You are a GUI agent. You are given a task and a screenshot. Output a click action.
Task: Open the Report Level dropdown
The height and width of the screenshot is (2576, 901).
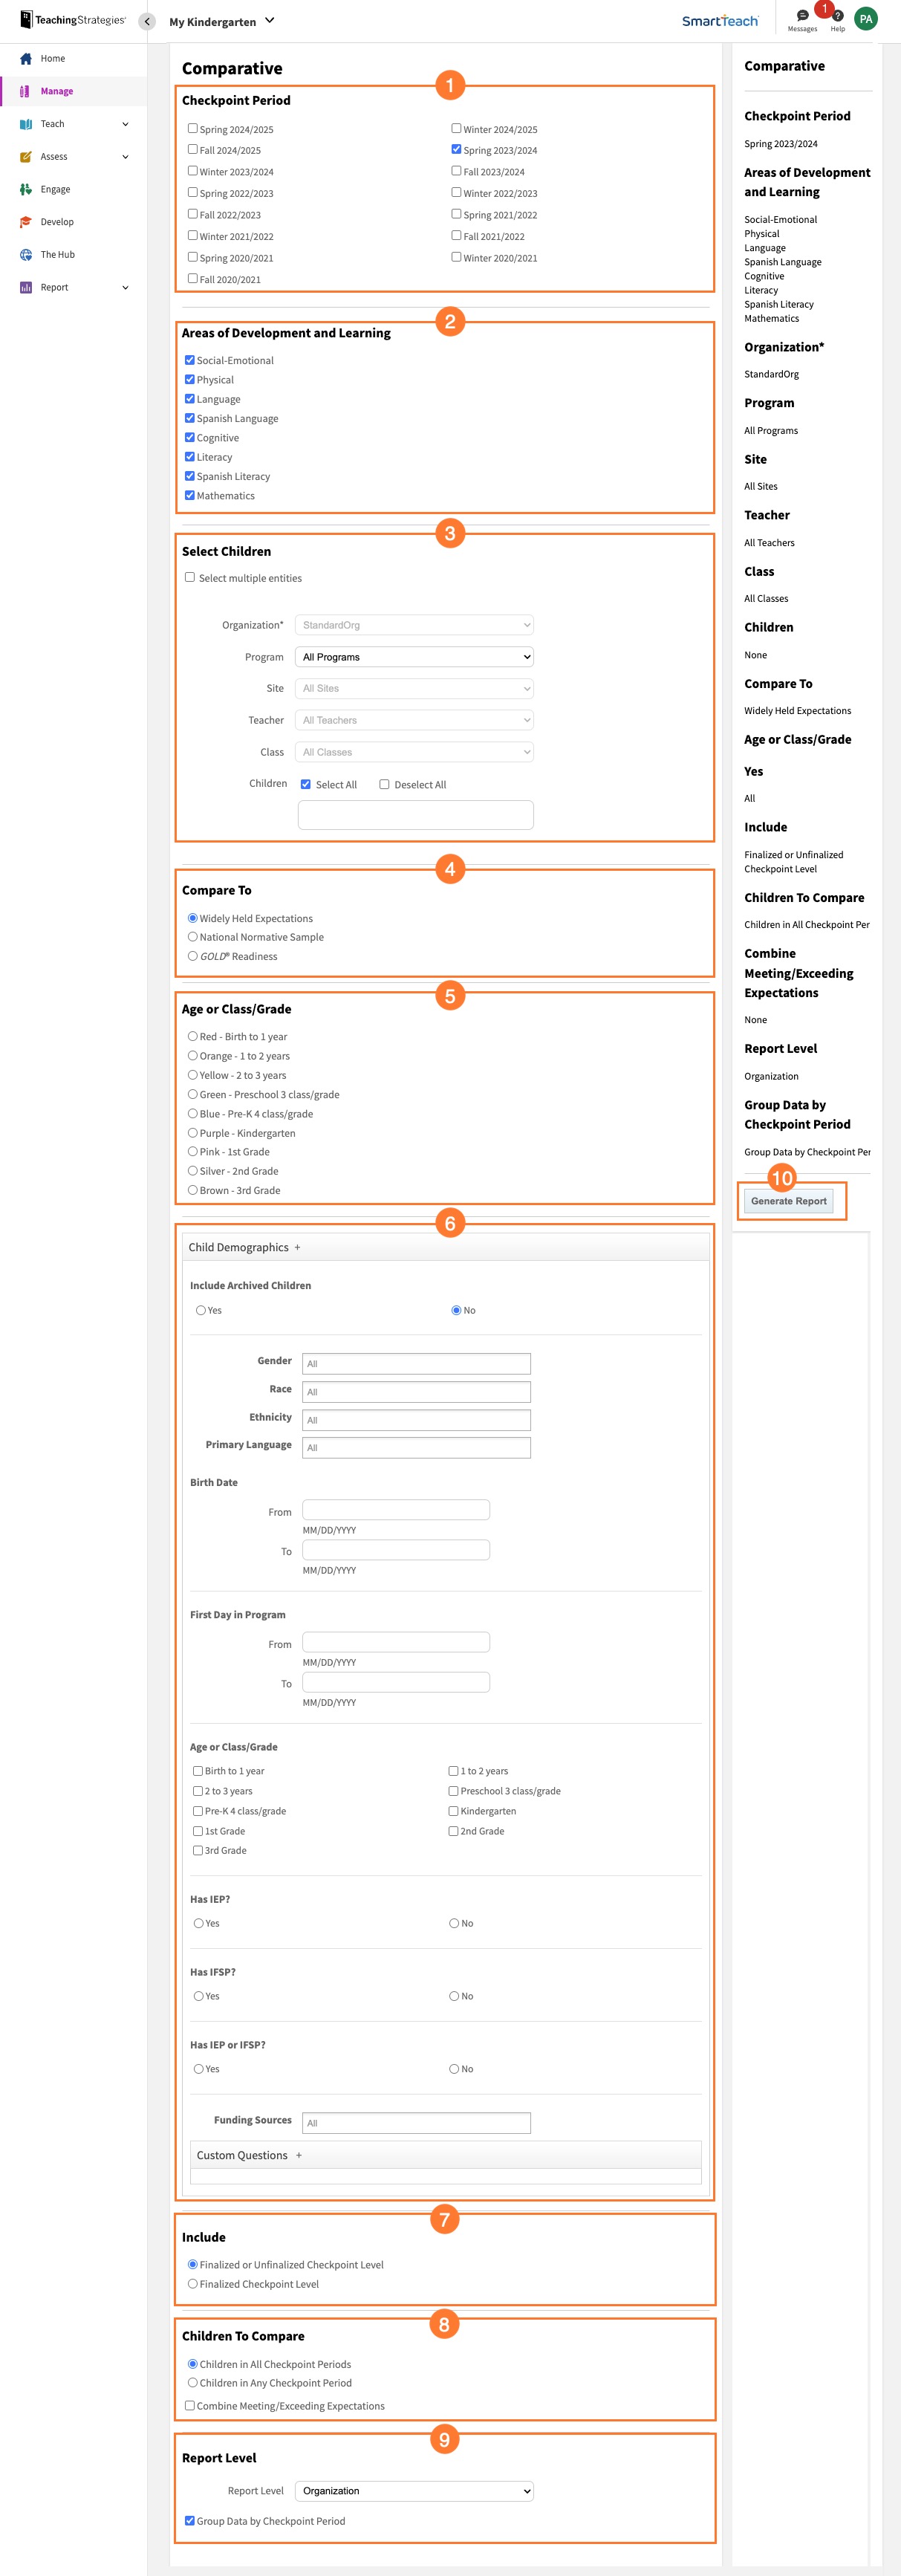point(414,2490)
